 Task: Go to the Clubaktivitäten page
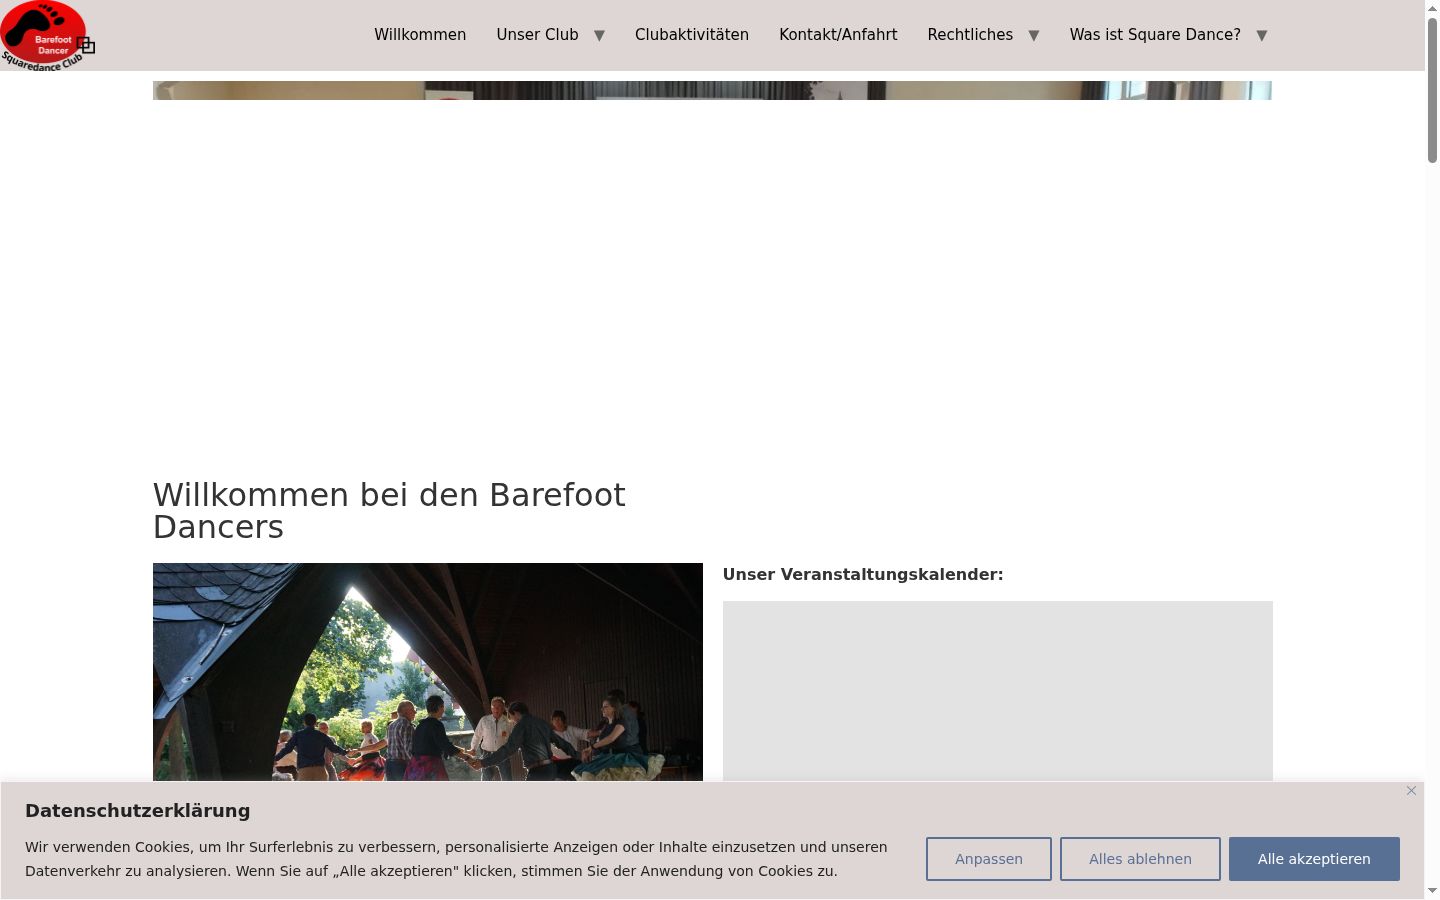[692, 35]
